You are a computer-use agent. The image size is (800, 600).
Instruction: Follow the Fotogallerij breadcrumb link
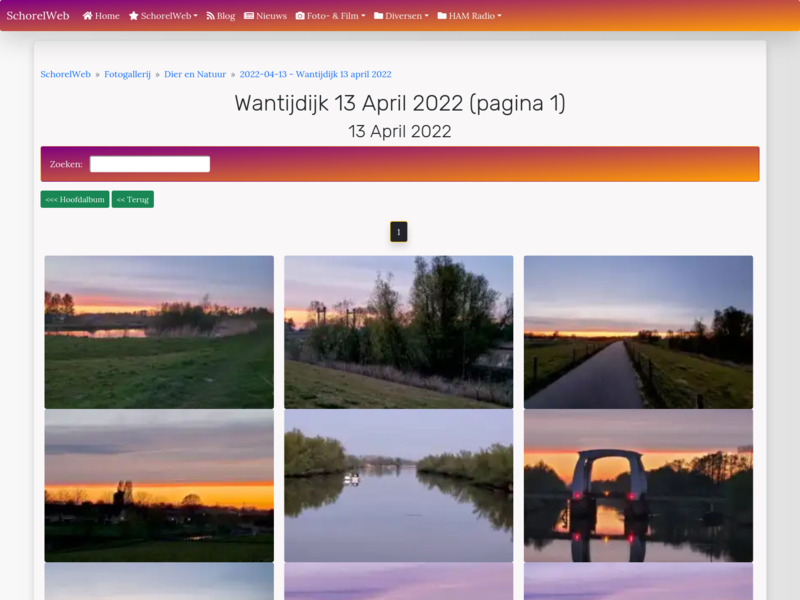pos(128,74)
